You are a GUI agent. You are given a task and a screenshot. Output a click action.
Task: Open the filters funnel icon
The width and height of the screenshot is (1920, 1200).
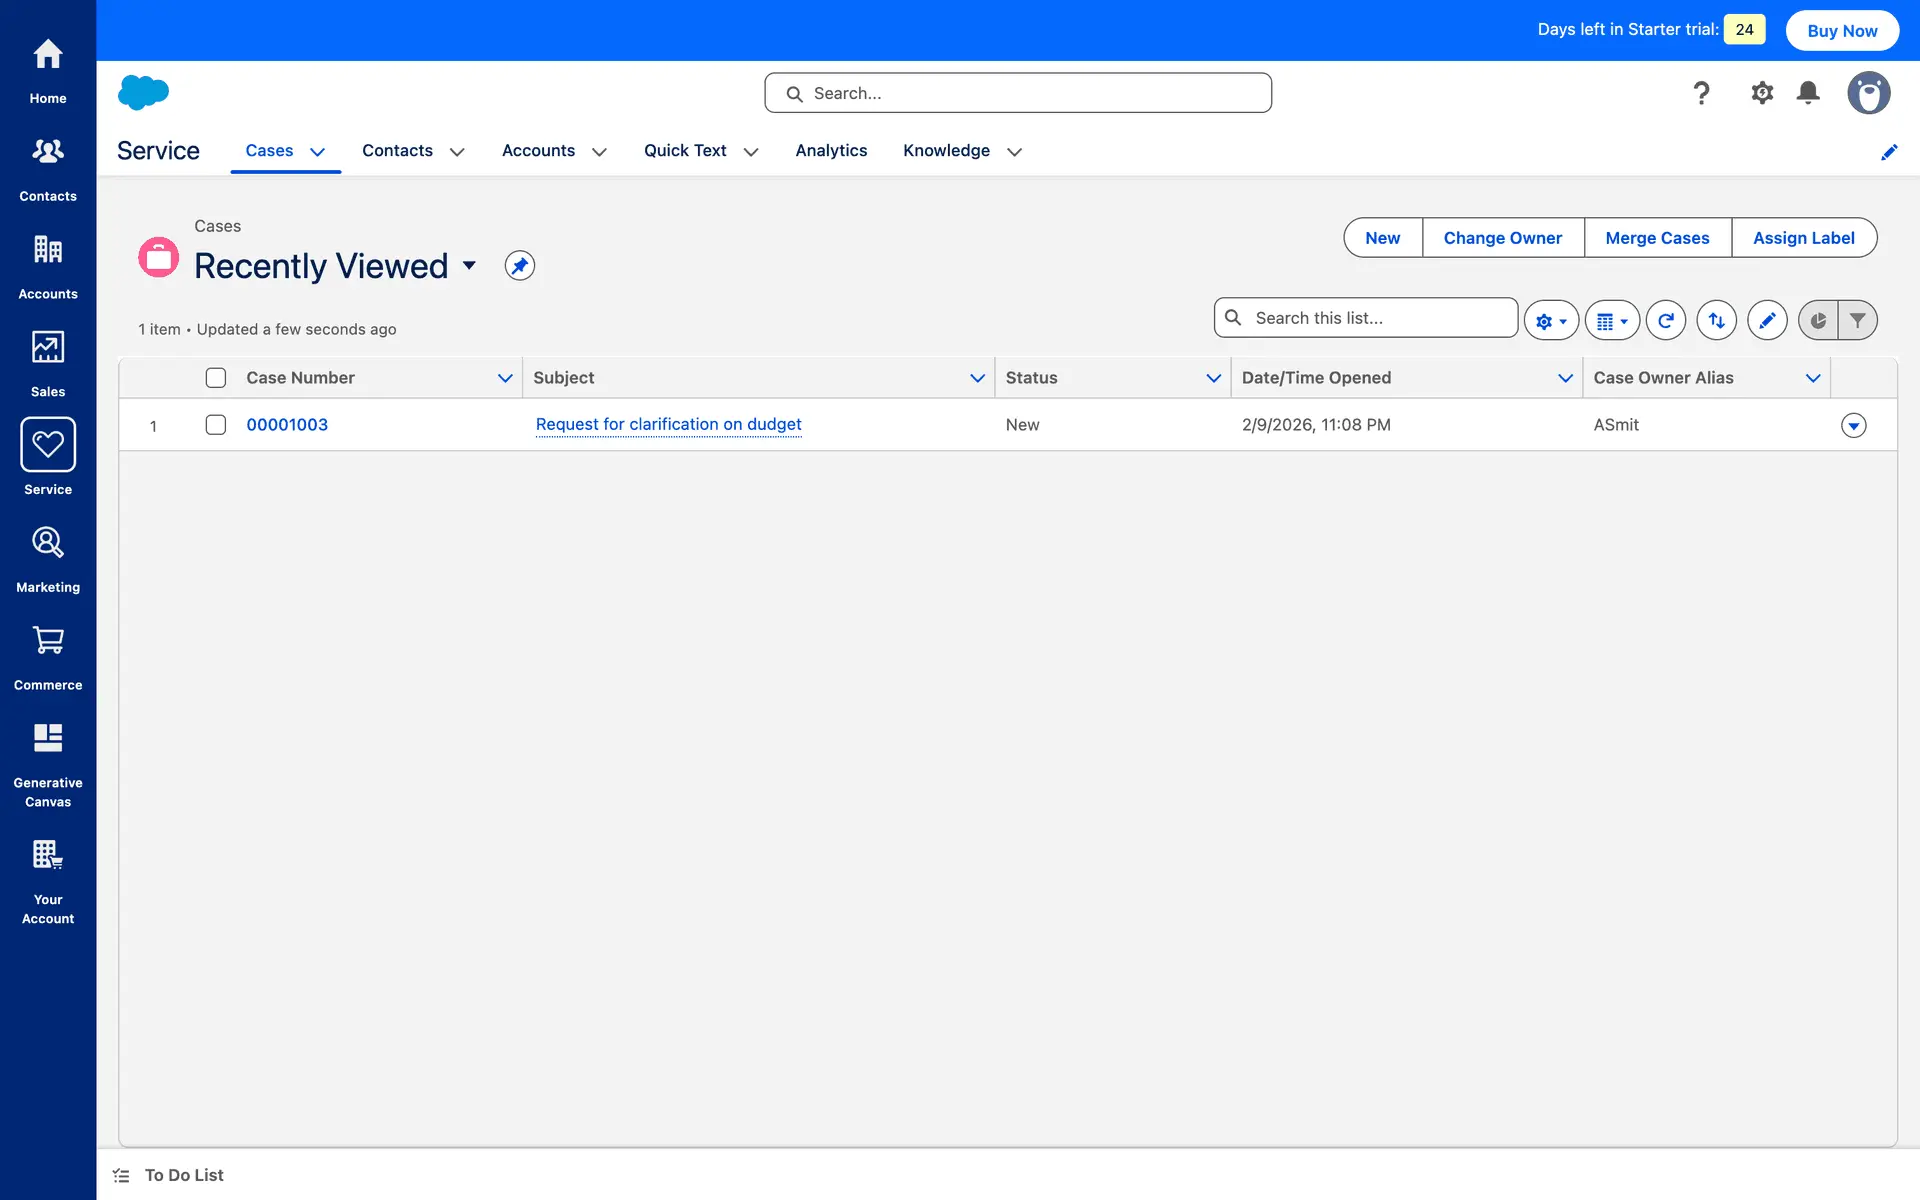[x=1857, y=320]
